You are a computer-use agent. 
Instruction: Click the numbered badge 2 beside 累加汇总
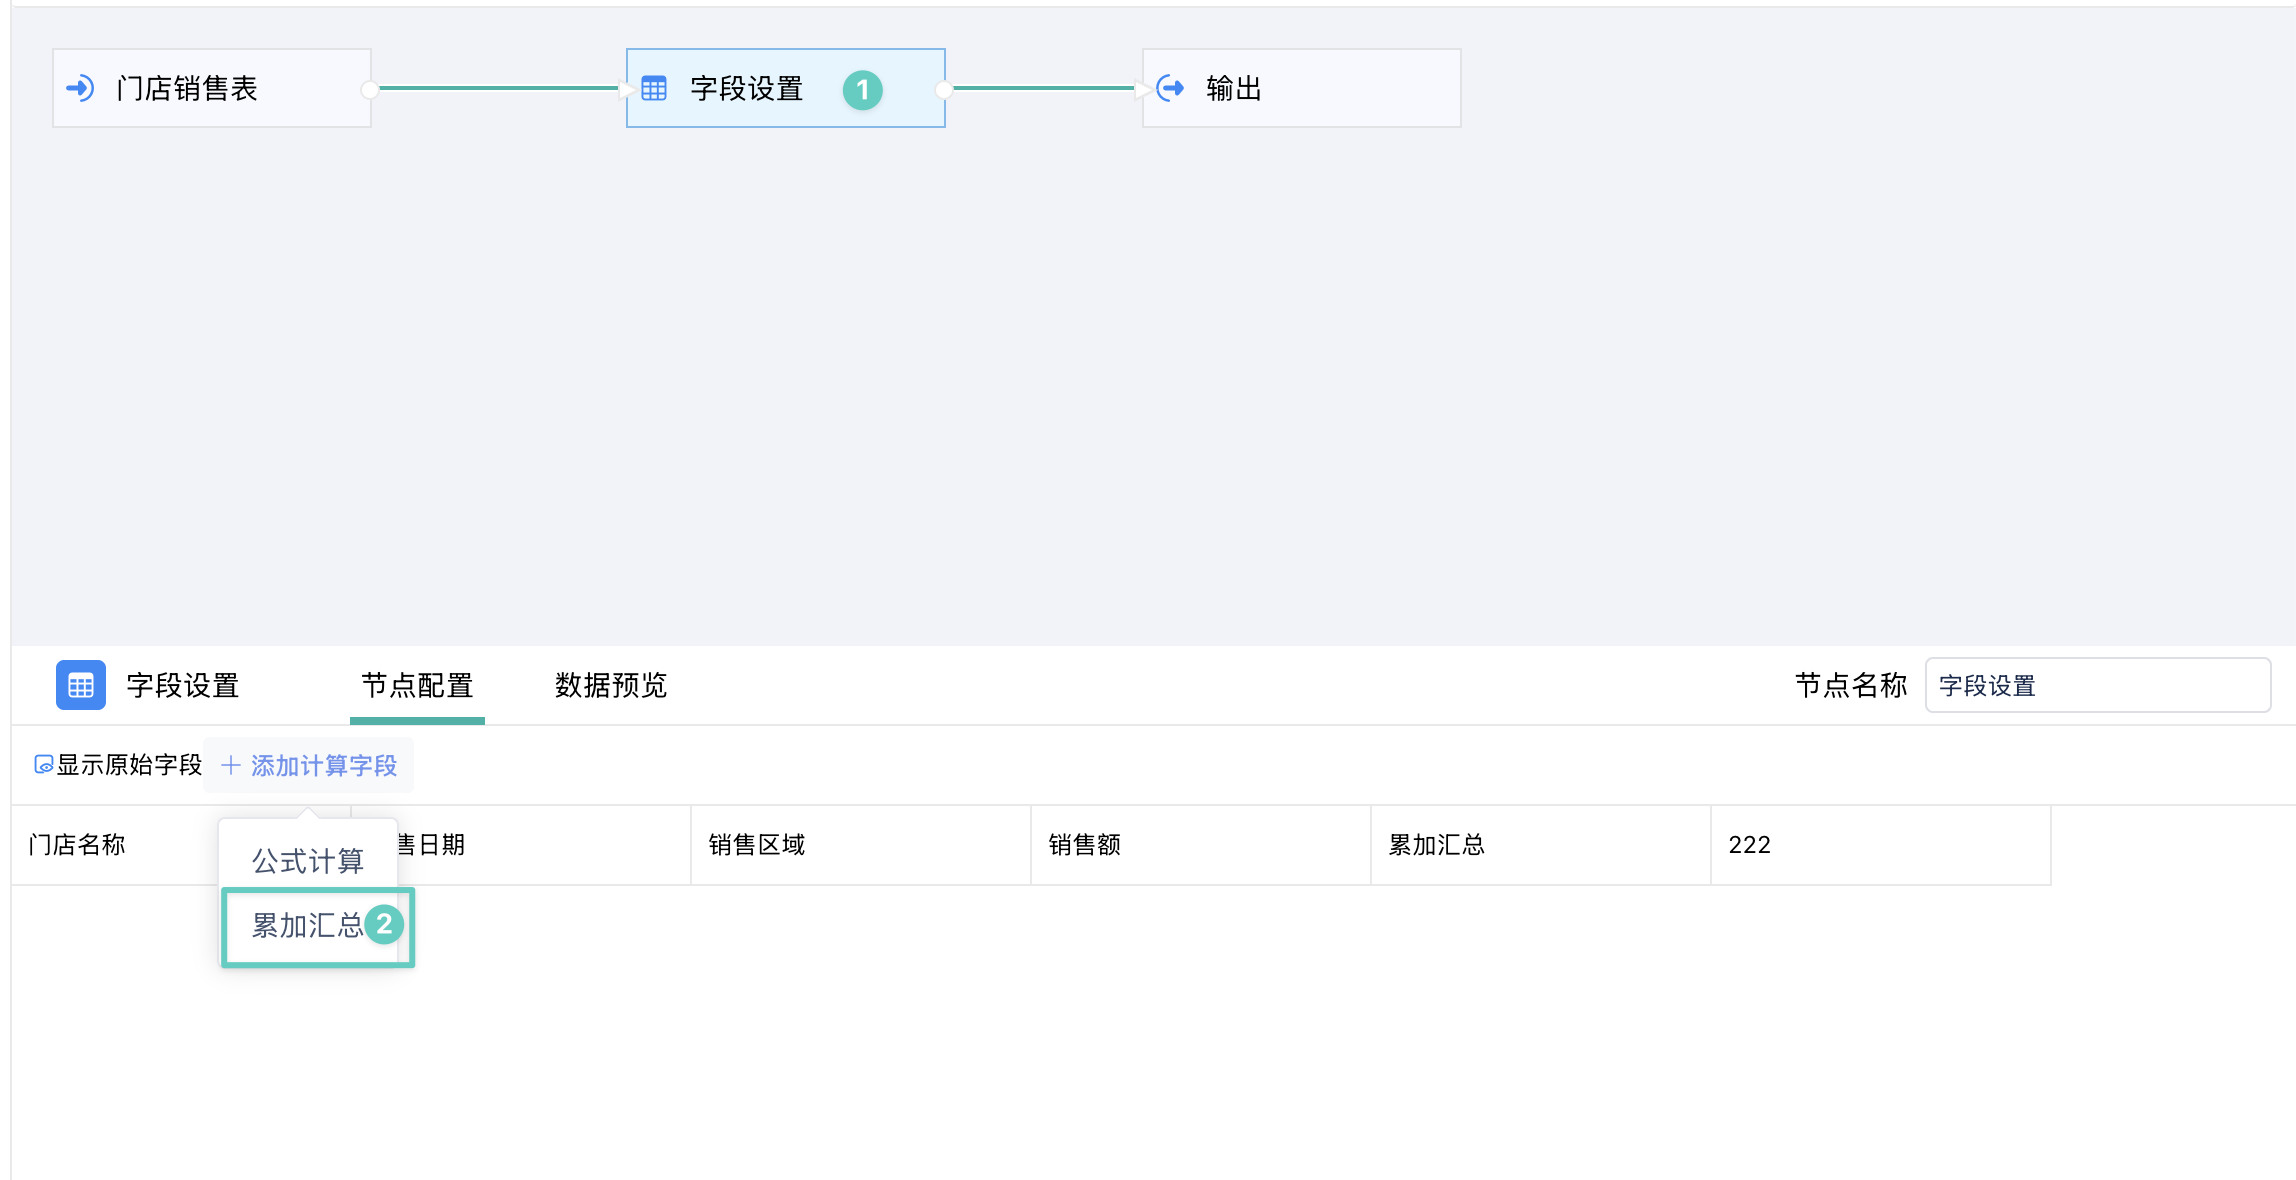384,925
